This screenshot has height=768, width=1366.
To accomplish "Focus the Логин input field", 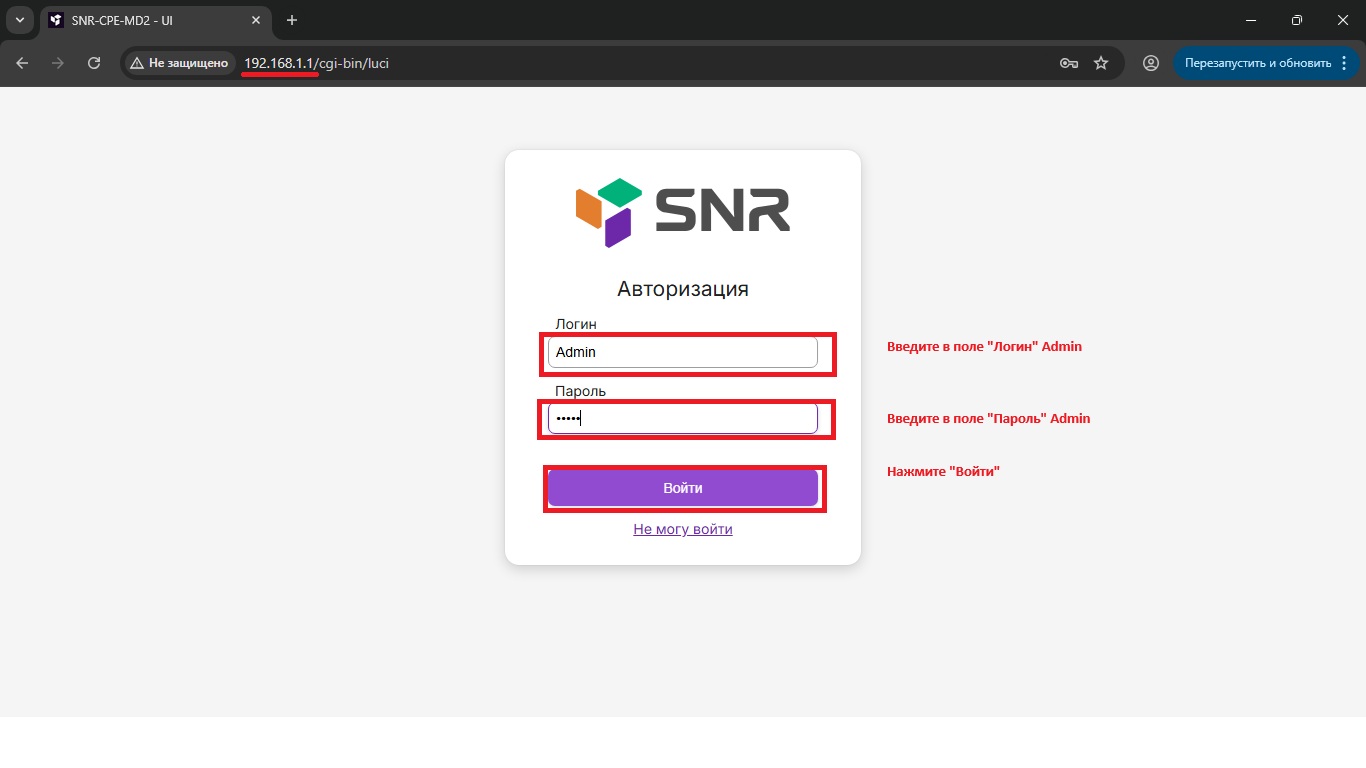I will (683, 352).
